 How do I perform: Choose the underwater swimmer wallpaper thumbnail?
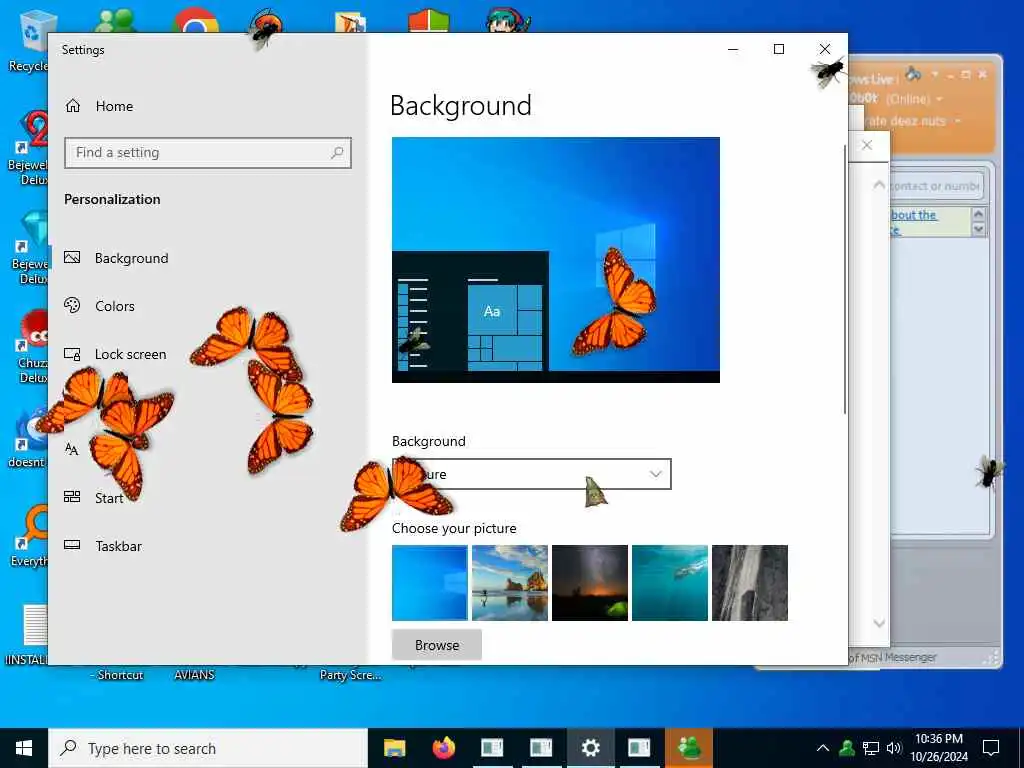click(669, 583)
